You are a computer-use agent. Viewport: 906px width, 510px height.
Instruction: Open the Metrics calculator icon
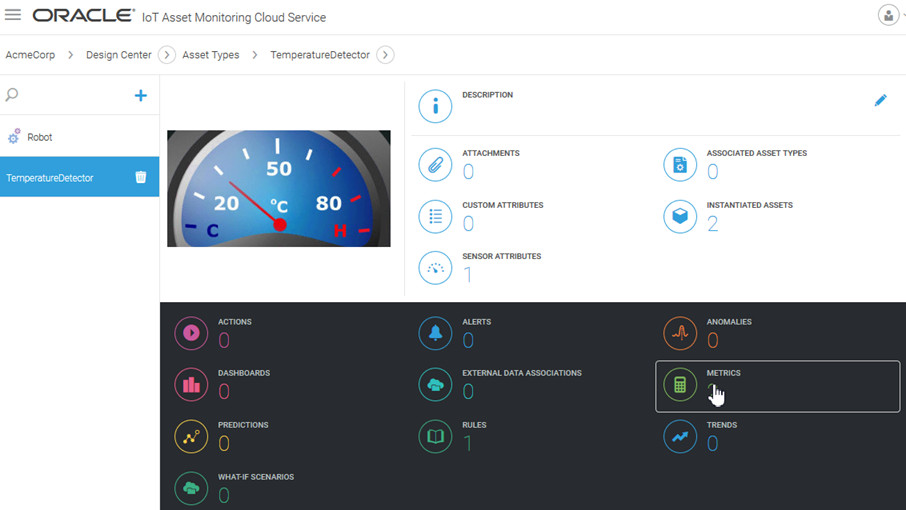click(x=680, y=385)
